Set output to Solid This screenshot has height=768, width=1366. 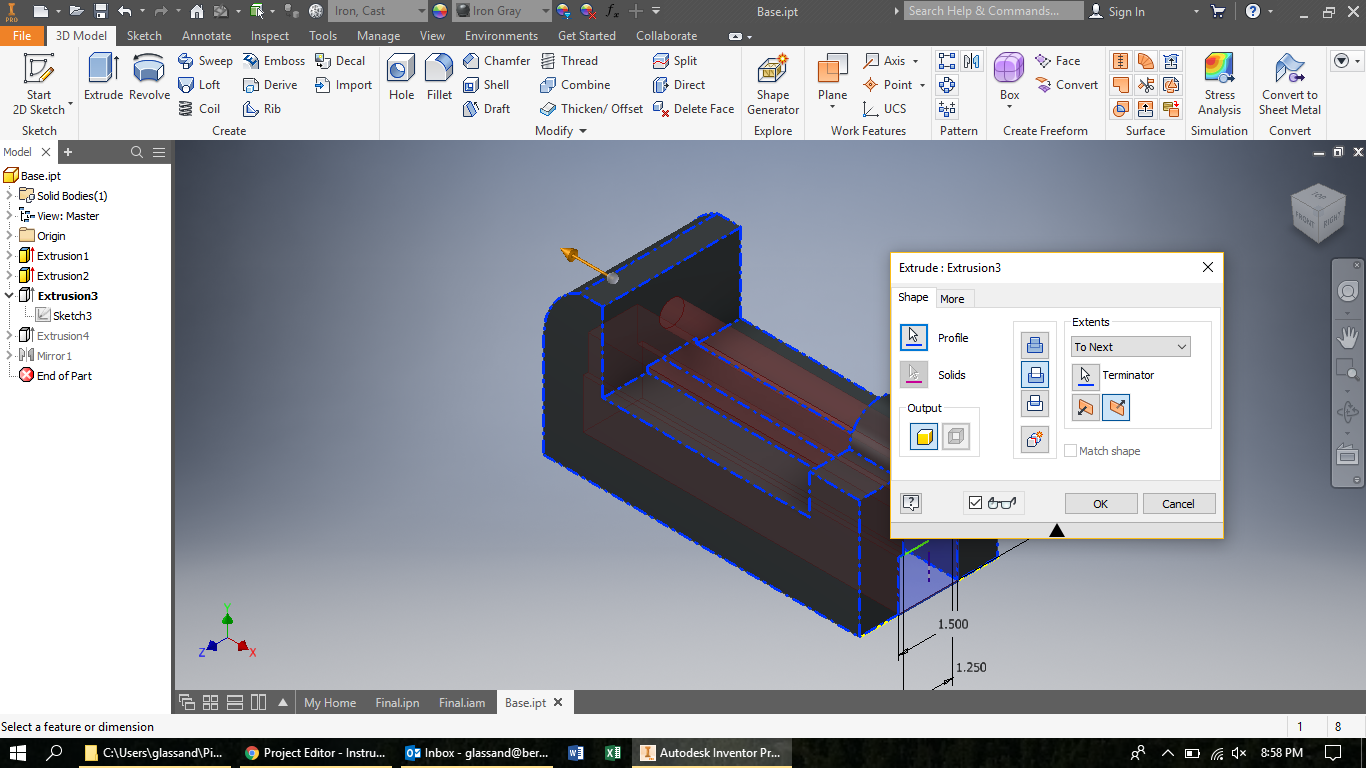coord(924,436)
